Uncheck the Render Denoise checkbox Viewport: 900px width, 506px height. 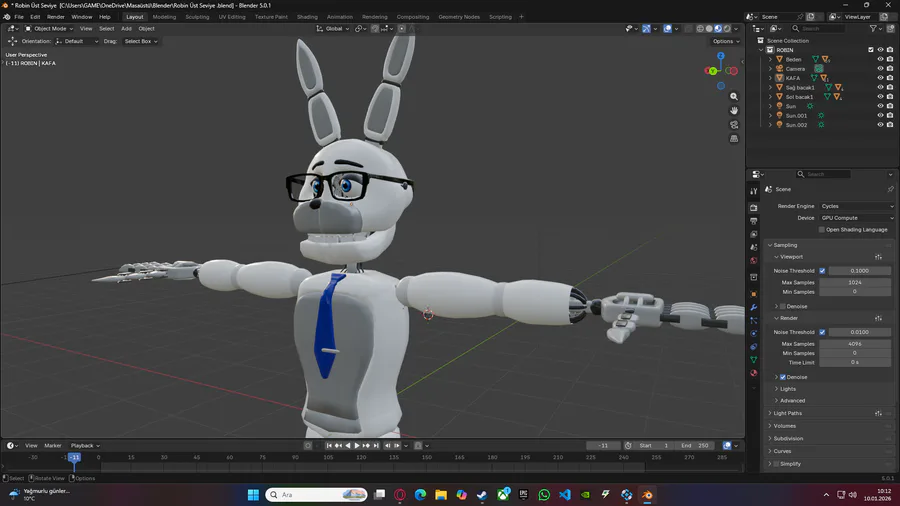pos(783,377)
